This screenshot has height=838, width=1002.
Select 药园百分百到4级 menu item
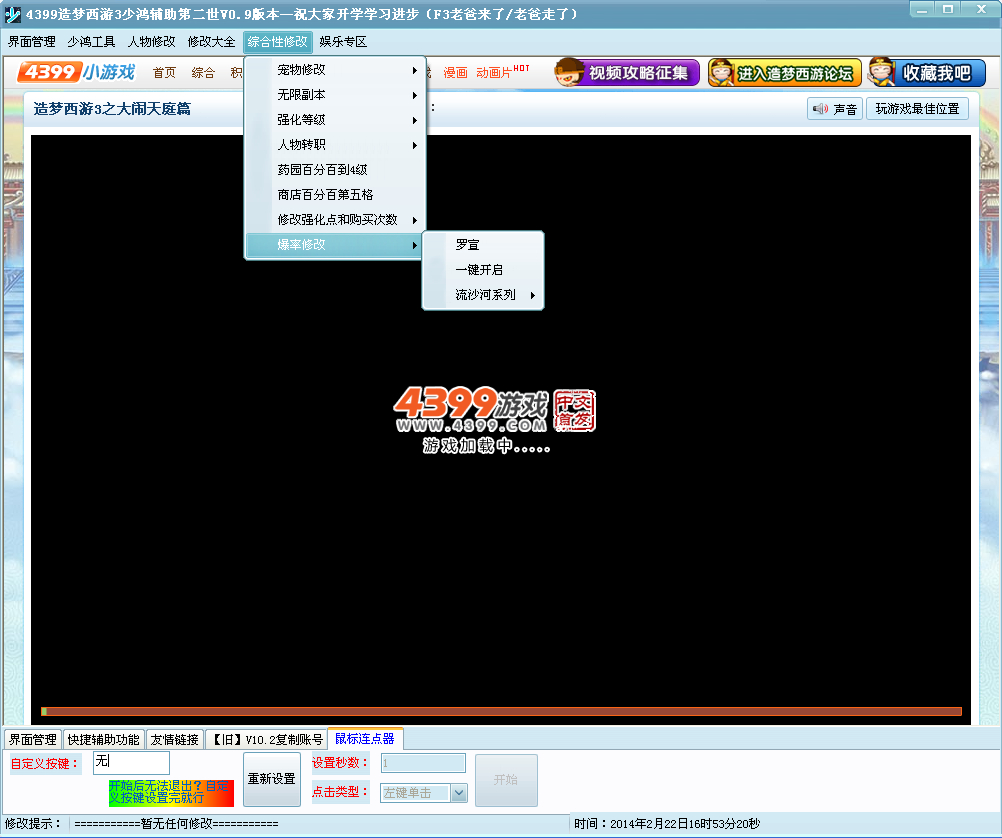(x=334, y=169)
